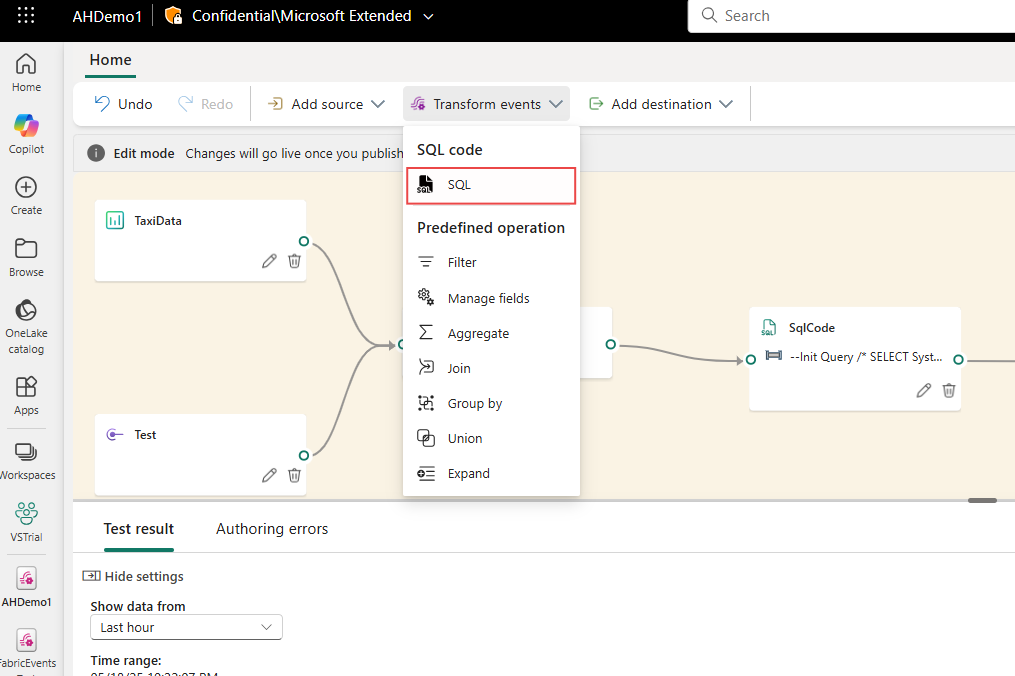The image size is (1015, 676).
Task: Open the Add destination dropdown
Action: [661, 104]
